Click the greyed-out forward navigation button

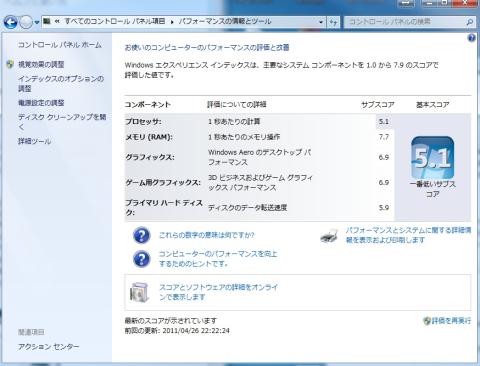[x=26, y=22]
